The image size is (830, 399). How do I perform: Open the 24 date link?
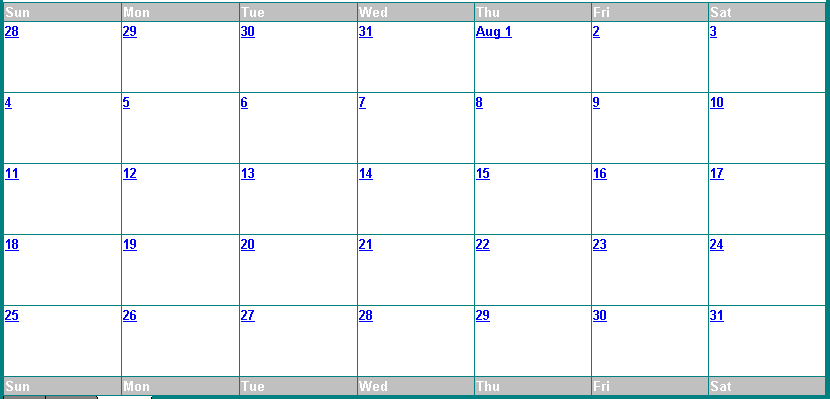click(717, 244)
